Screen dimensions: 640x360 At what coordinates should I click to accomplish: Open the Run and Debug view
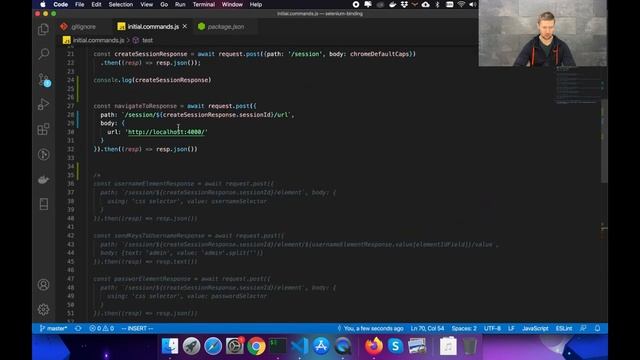tap(43, 104)
